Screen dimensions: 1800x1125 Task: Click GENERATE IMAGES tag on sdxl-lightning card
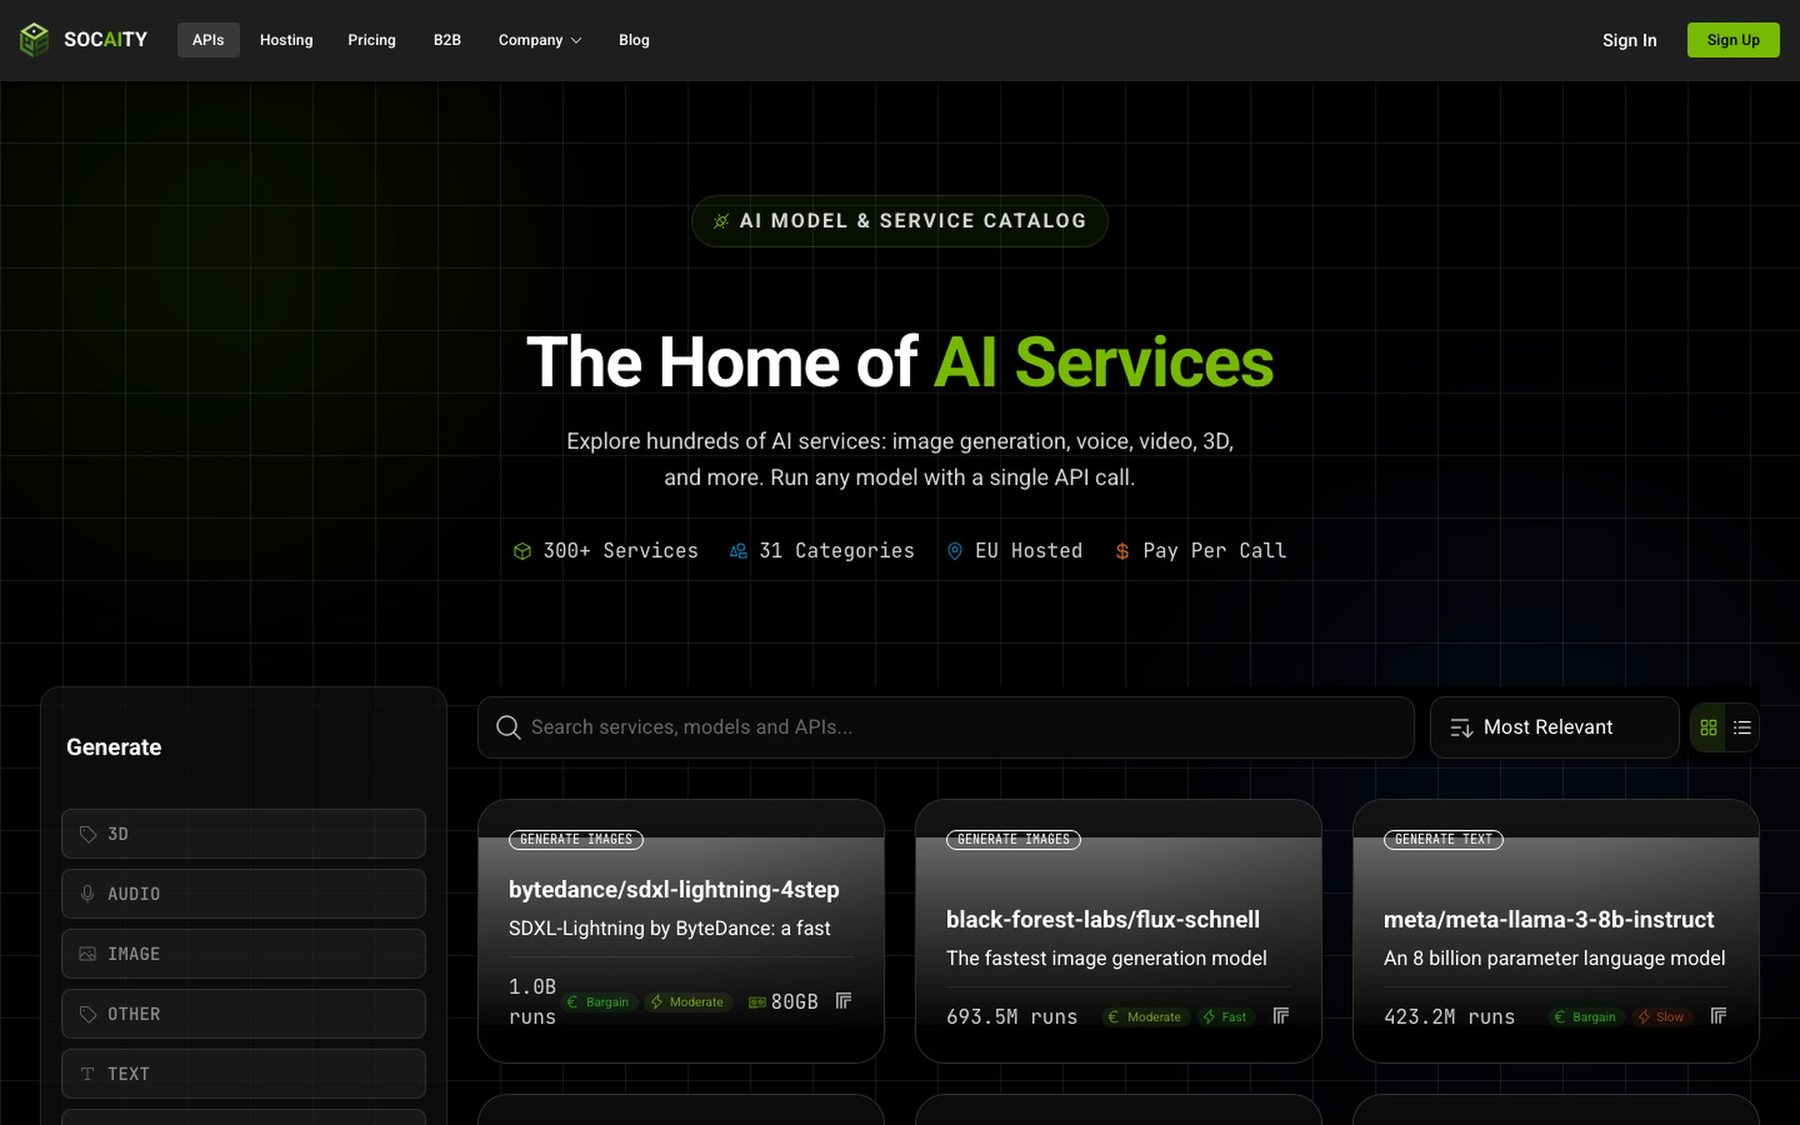click(576, 840)
